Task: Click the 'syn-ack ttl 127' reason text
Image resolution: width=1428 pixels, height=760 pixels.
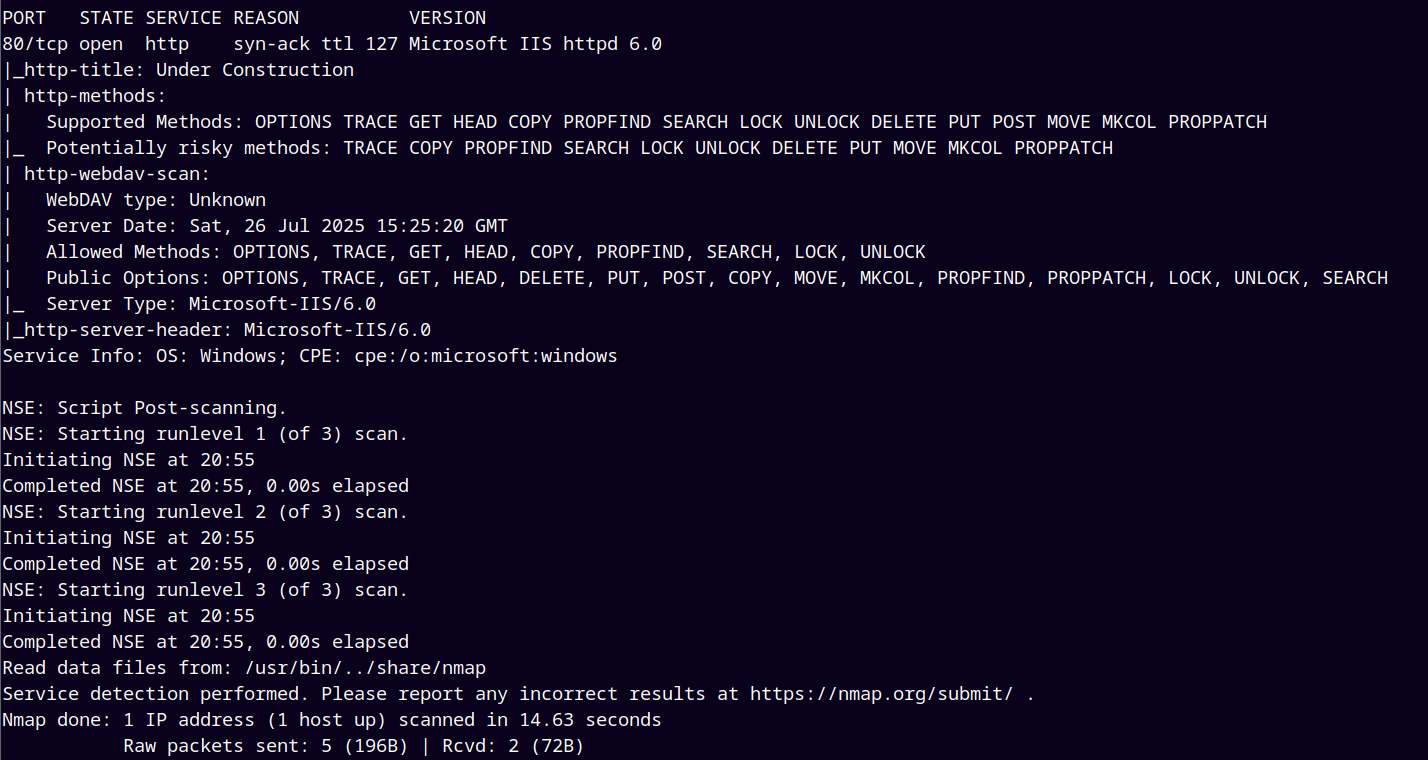Action: [x=316, y=44]
